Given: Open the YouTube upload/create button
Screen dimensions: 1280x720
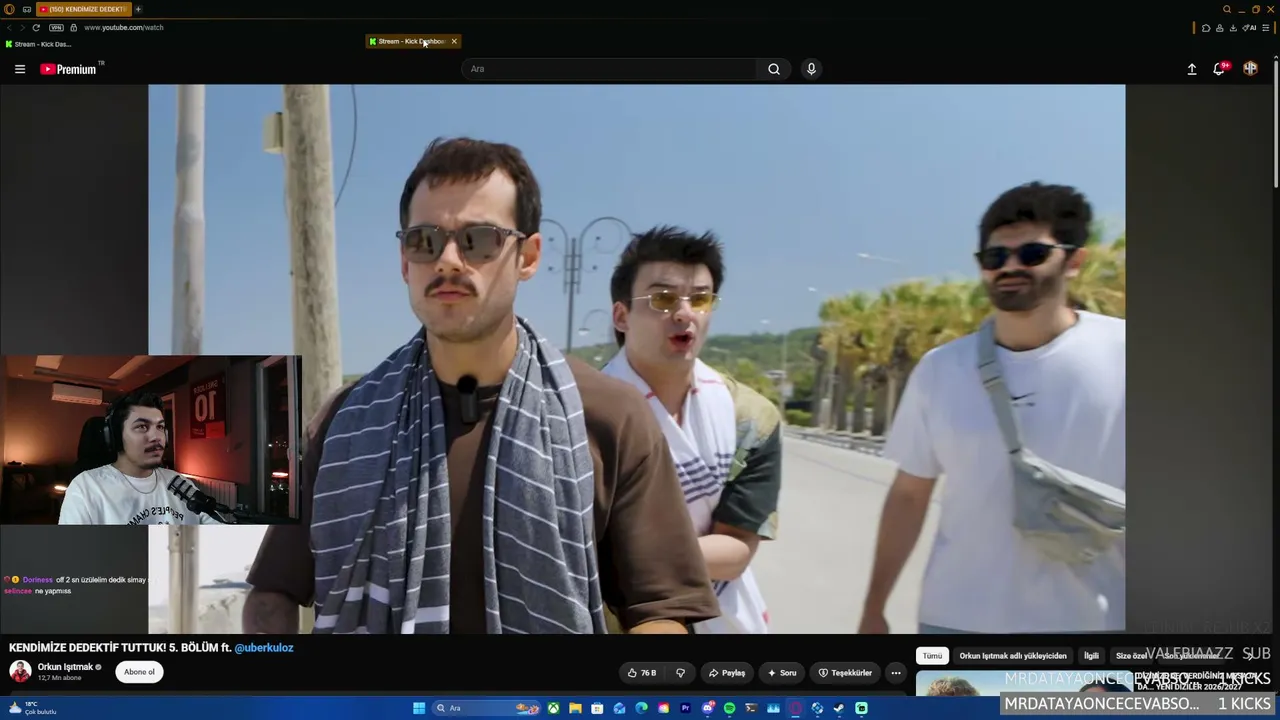Looking at the screenshot, I should coord(1192,69).
